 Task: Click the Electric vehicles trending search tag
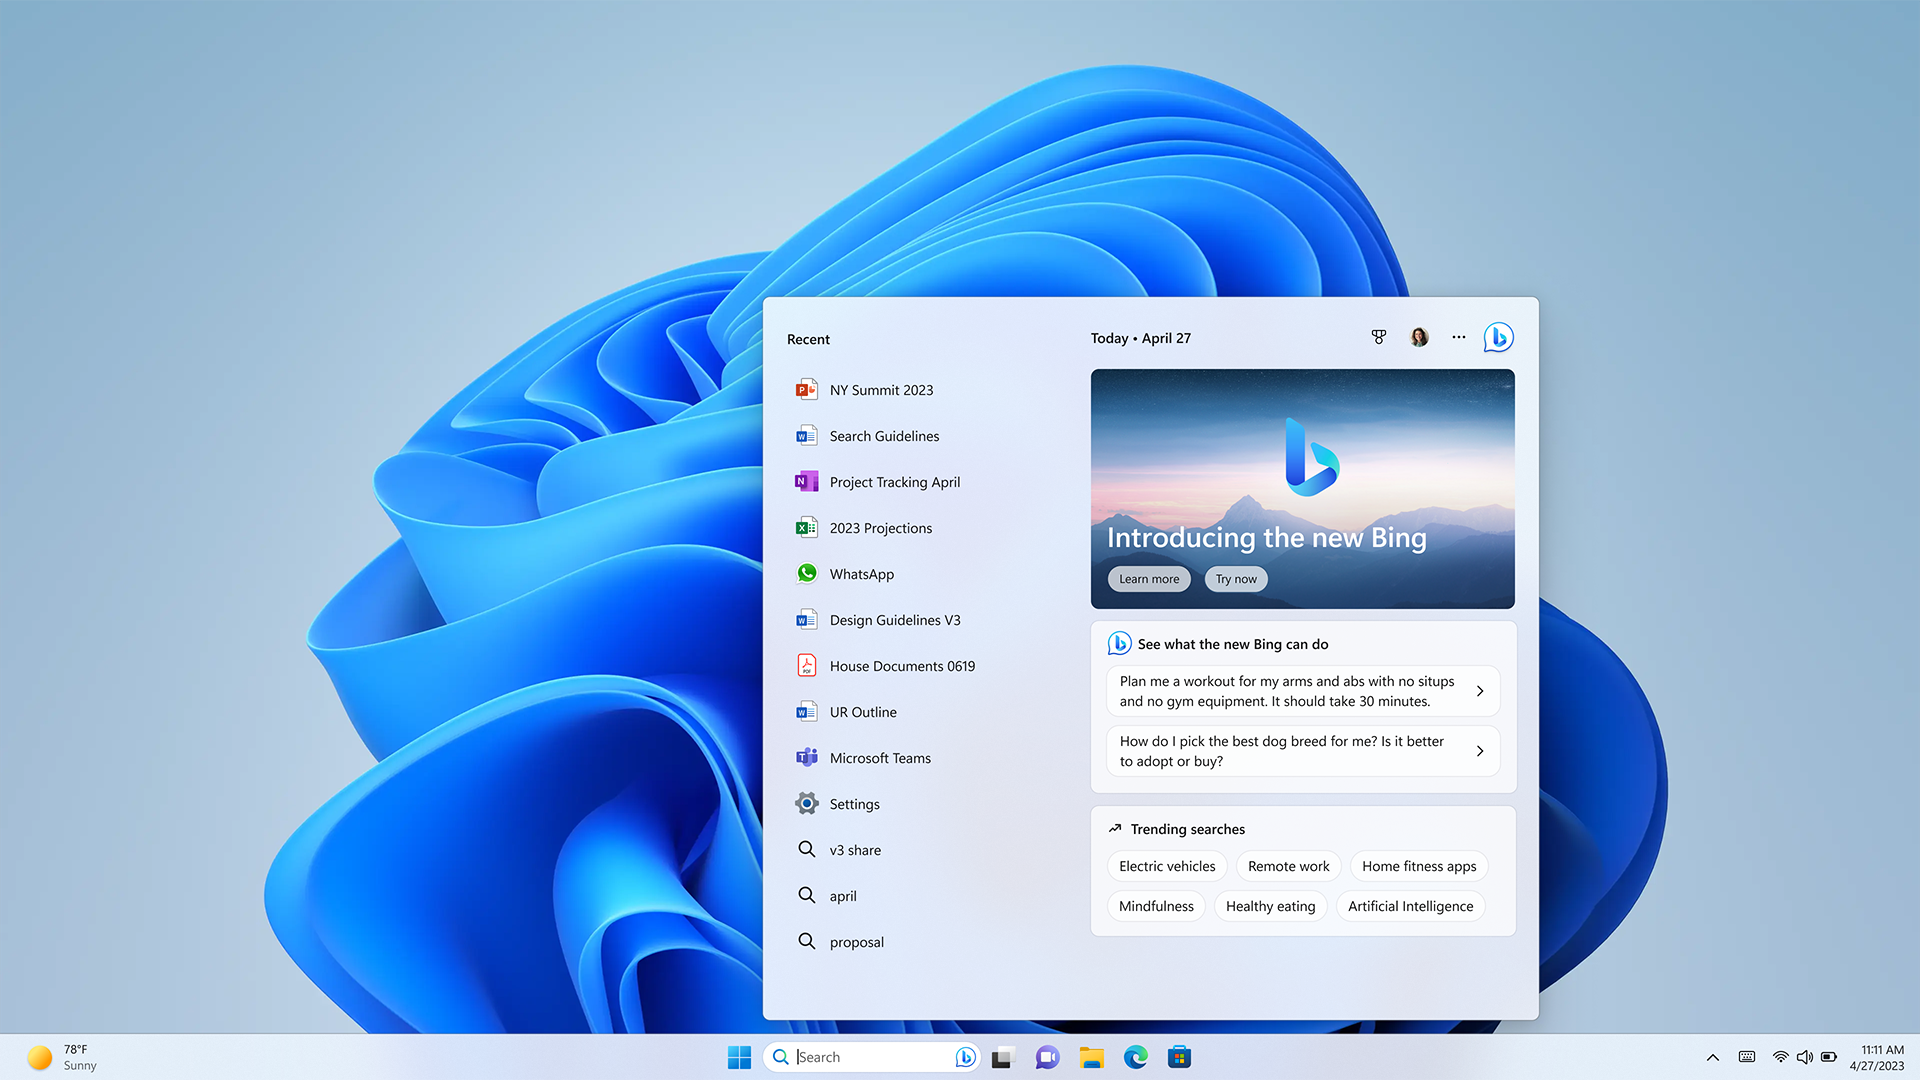point(1167,865)
